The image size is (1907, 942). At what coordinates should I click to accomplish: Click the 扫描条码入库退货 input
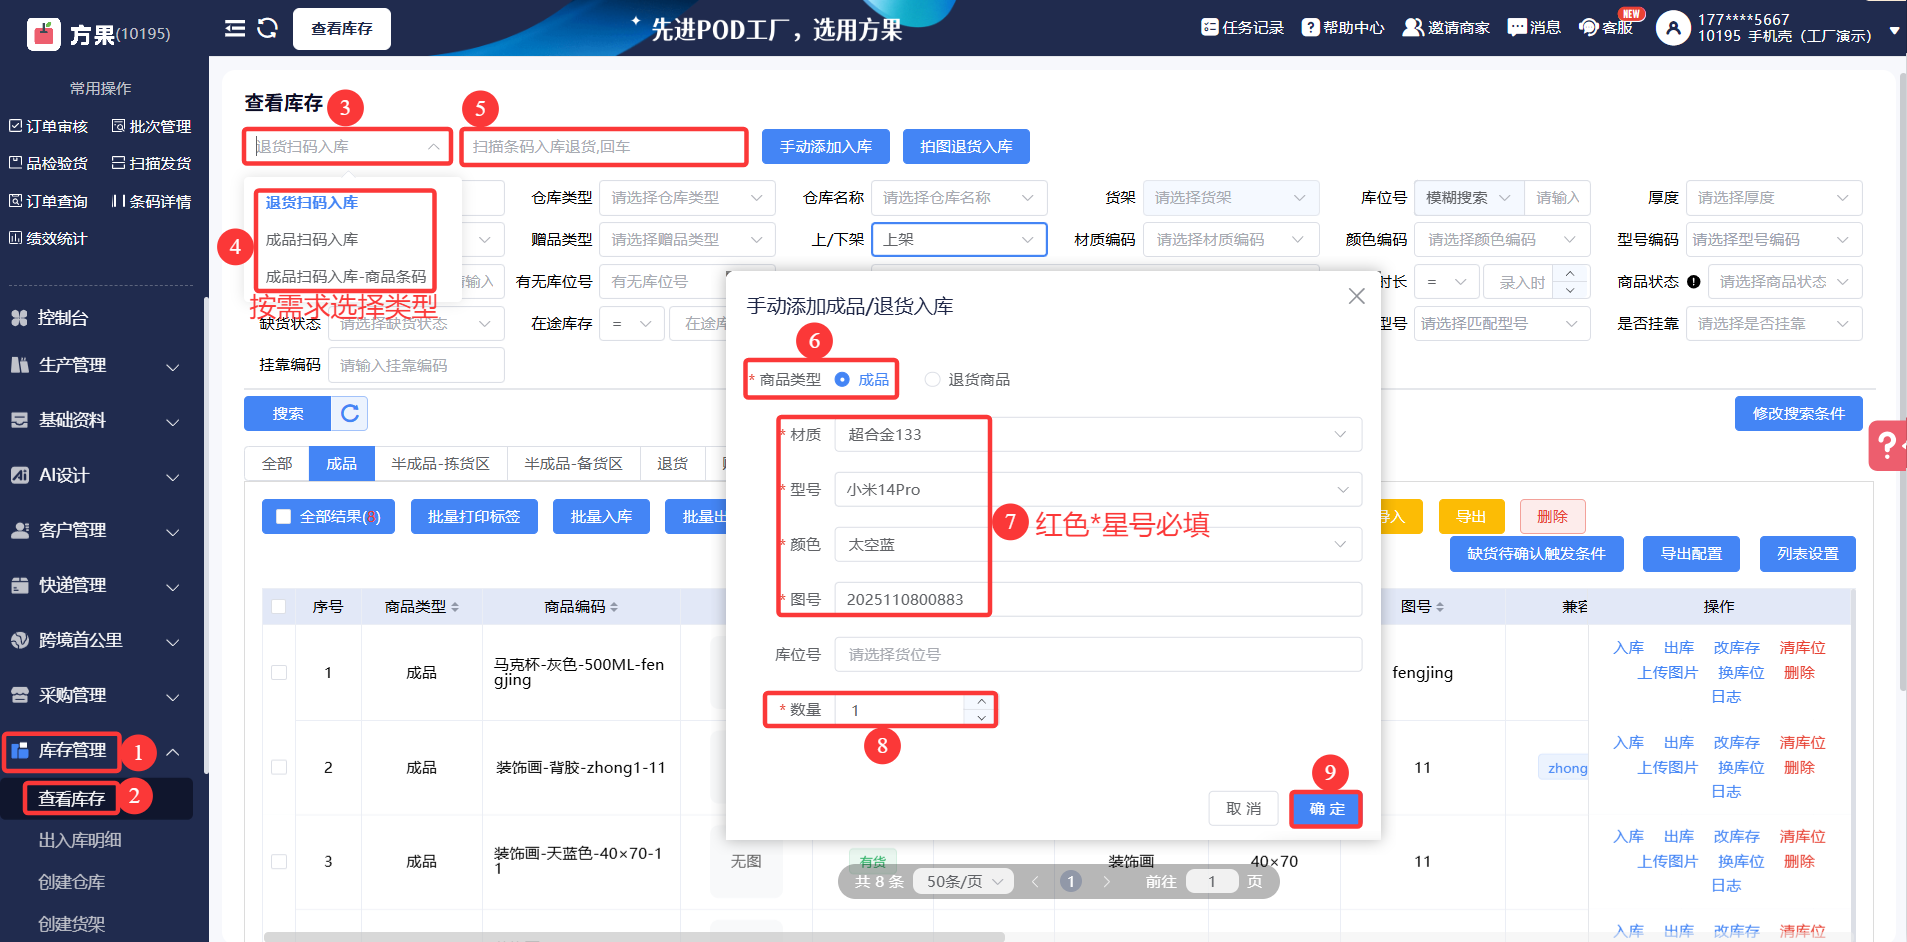(604, 146)
